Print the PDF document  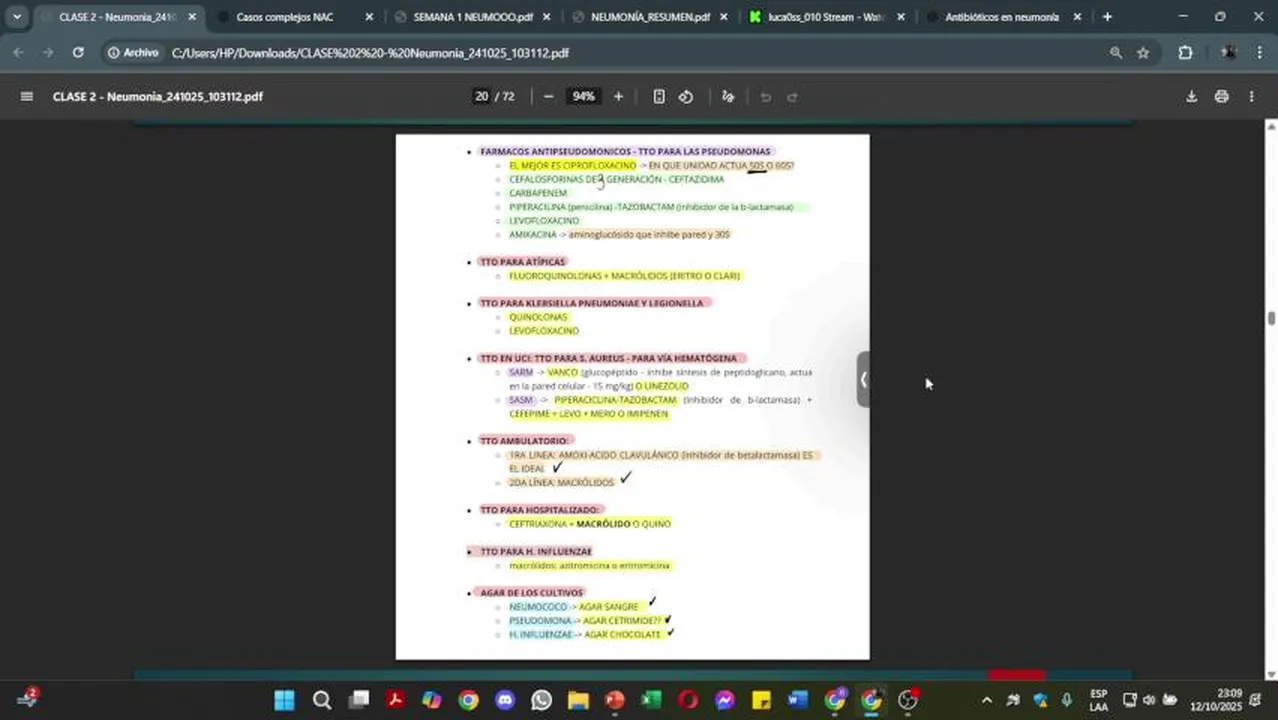tap(1221, 97)
